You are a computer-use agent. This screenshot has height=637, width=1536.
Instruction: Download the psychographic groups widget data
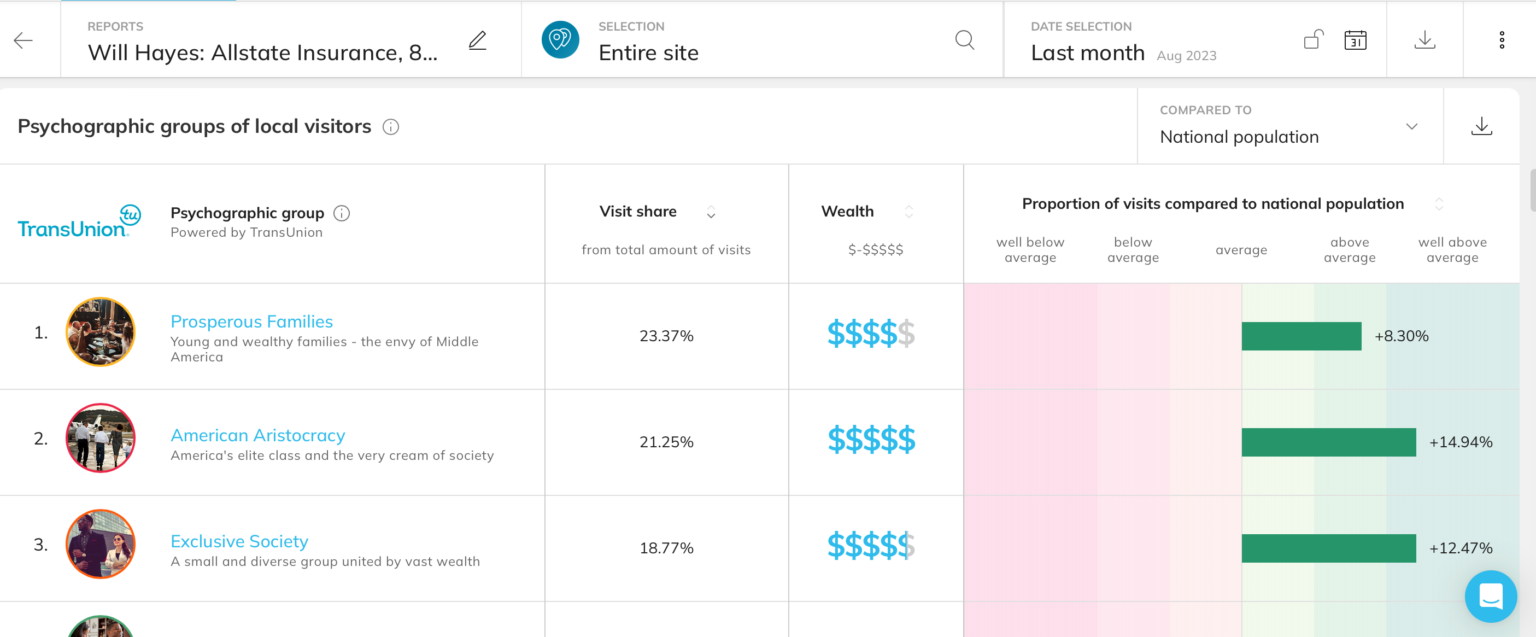click(x=1482, y=126)
